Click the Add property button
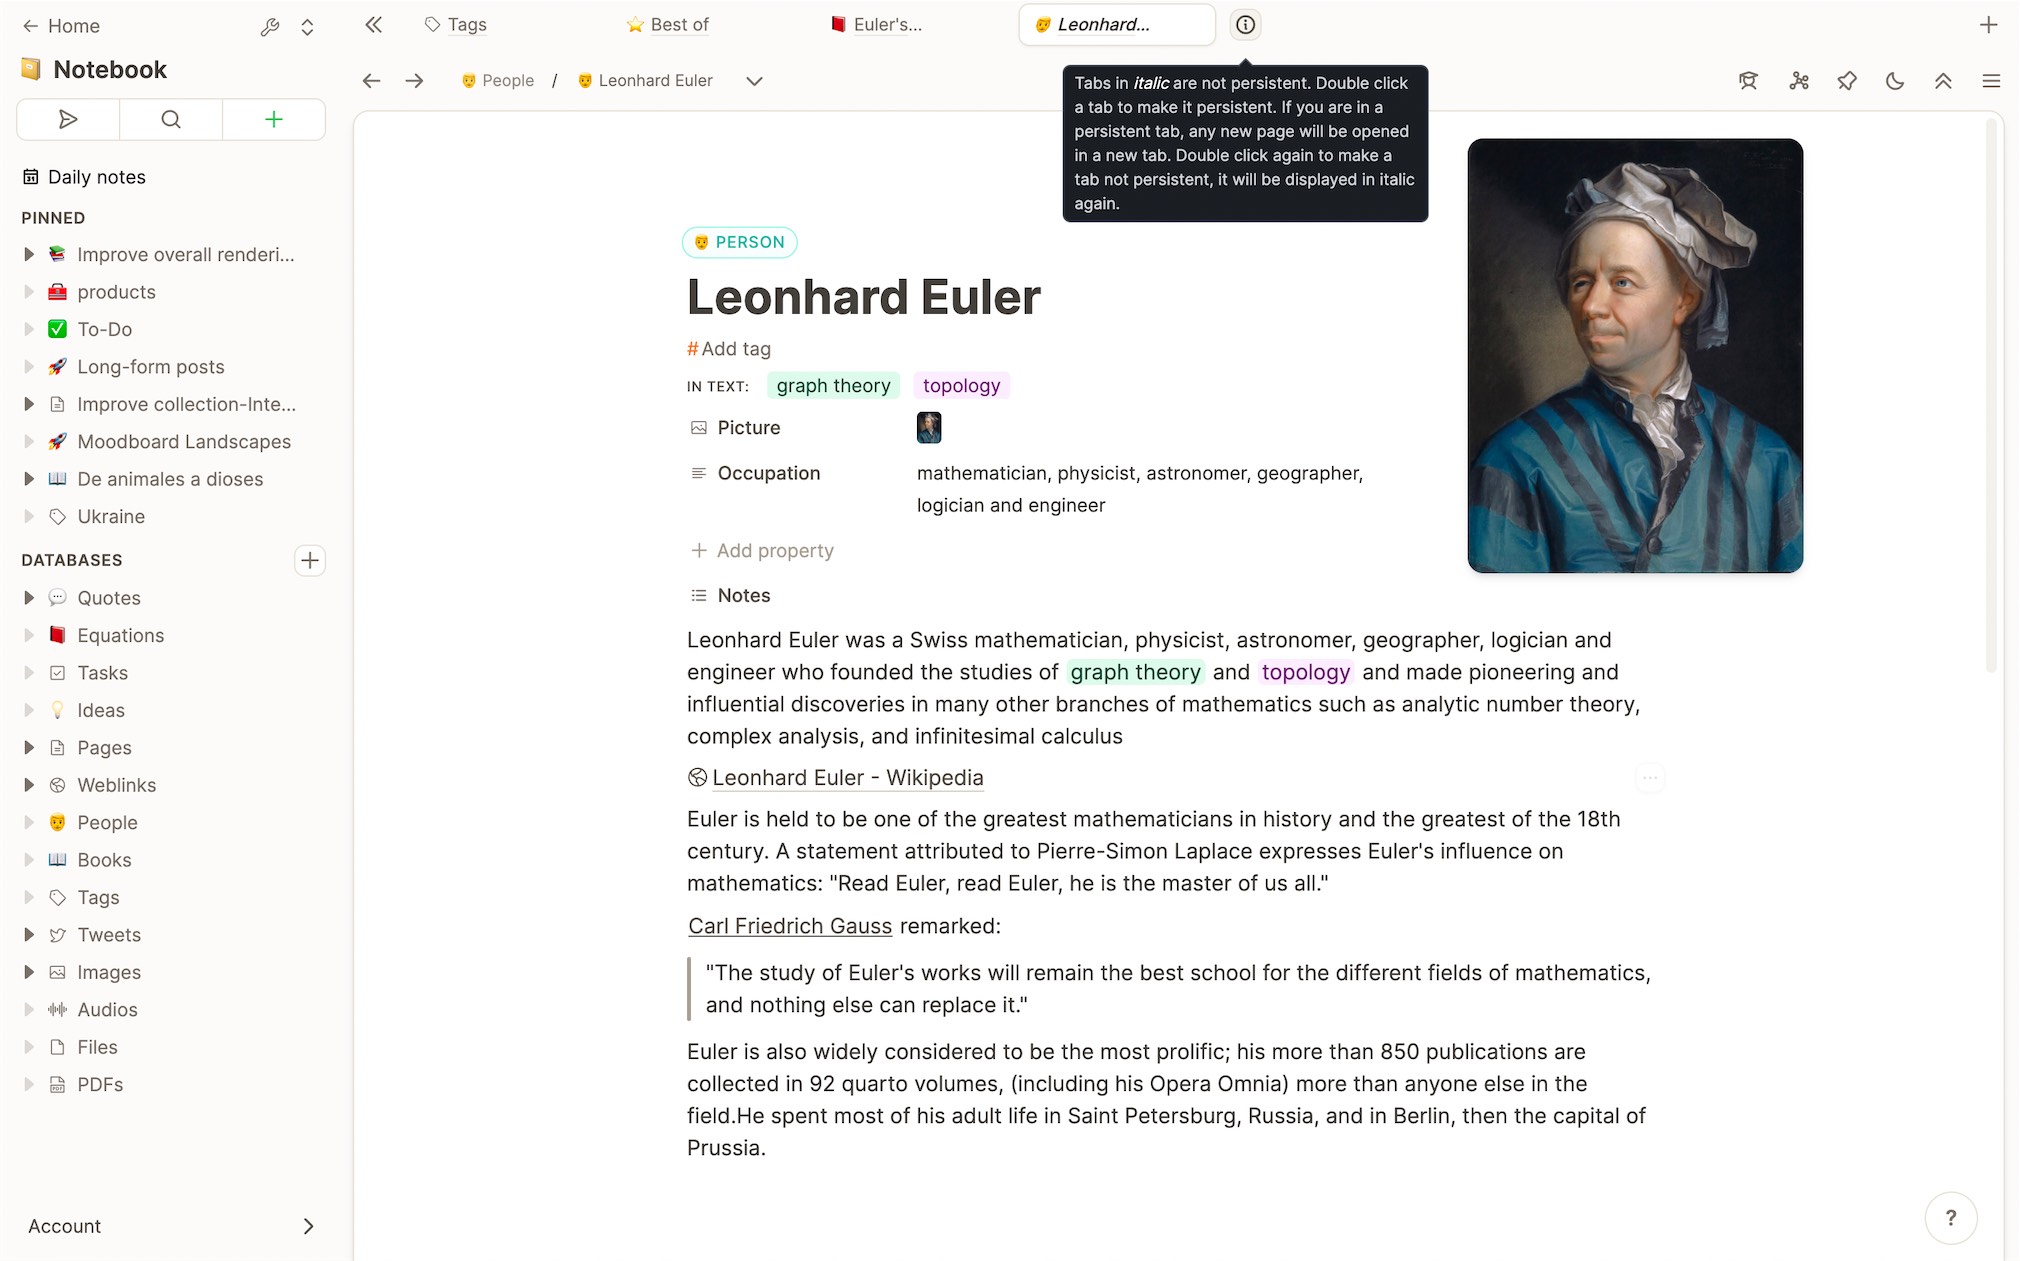This screenshot has width=2020, height=1261. point(761,549)
